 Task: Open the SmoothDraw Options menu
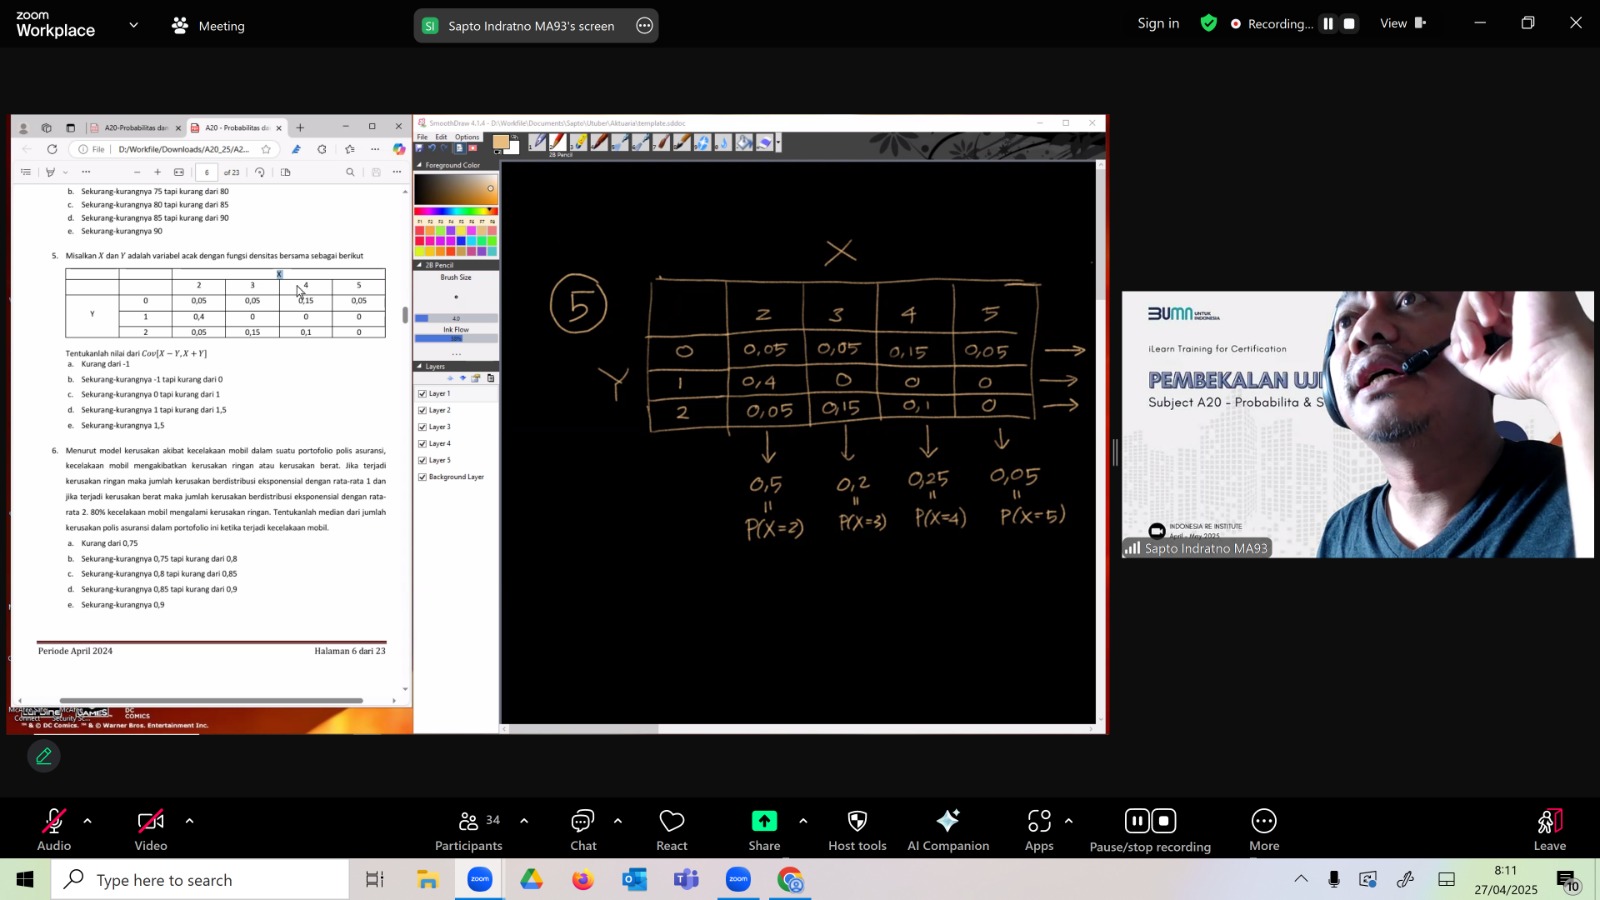(x=467, y=137)
